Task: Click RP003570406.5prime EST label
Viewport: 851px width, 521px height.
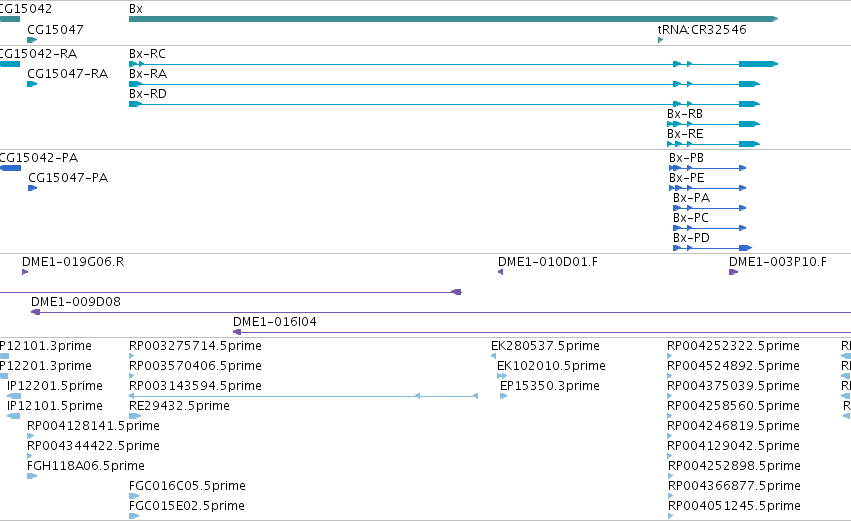Action: click(195, 366)
